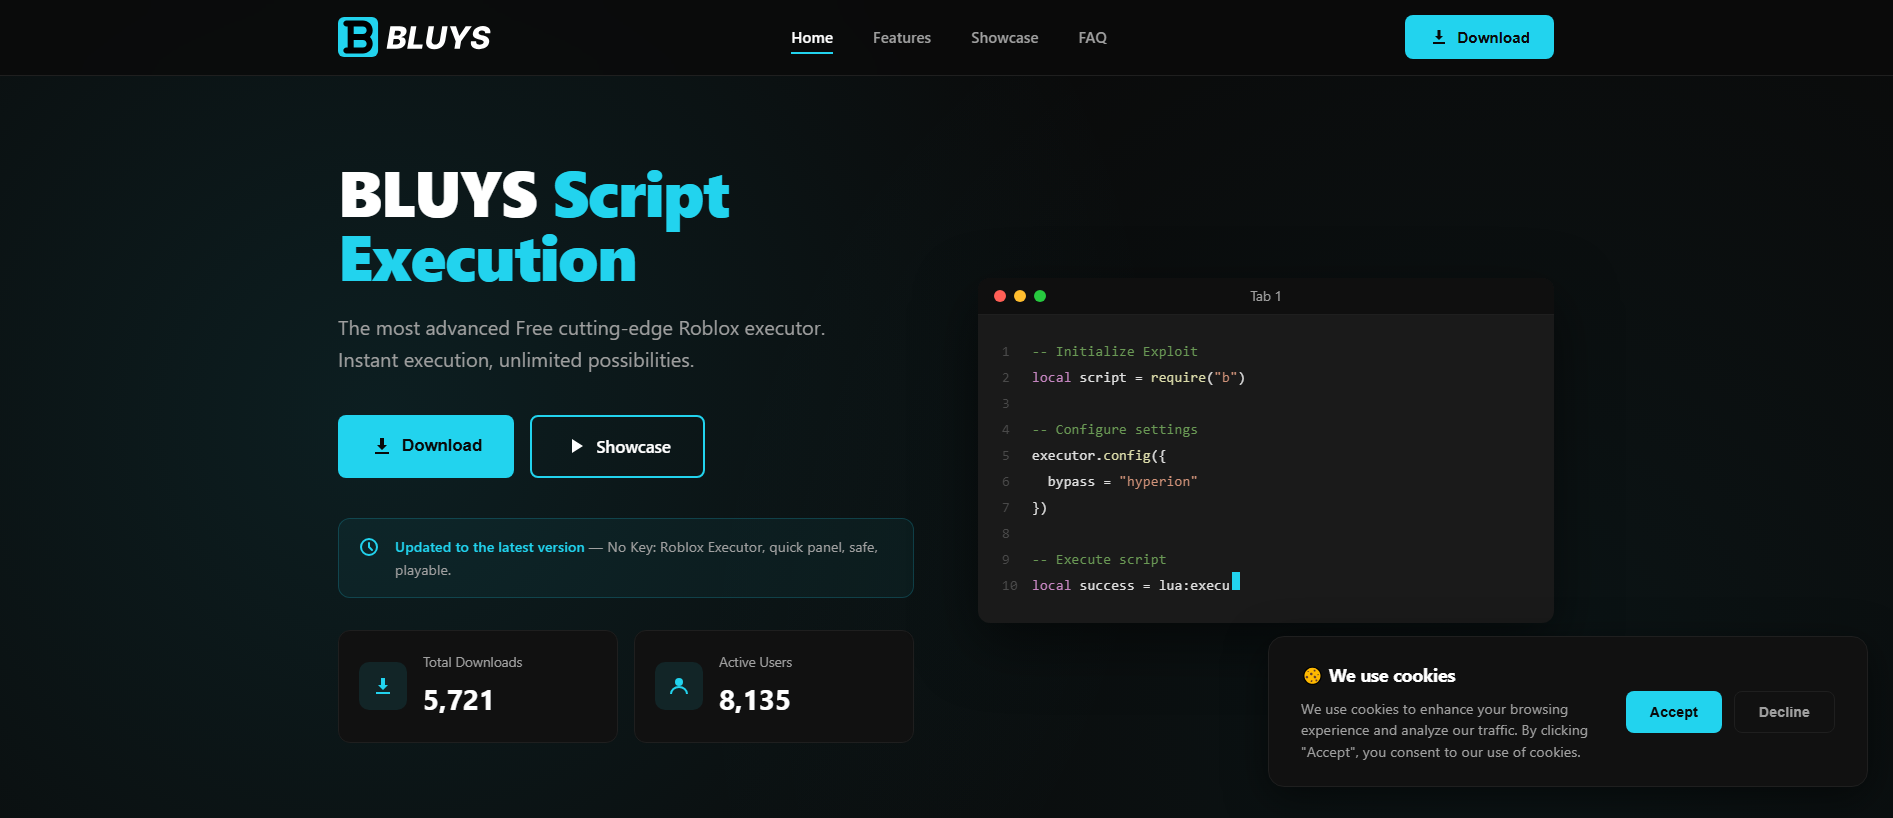Open the Showcase nav item

pos(1005,38)
